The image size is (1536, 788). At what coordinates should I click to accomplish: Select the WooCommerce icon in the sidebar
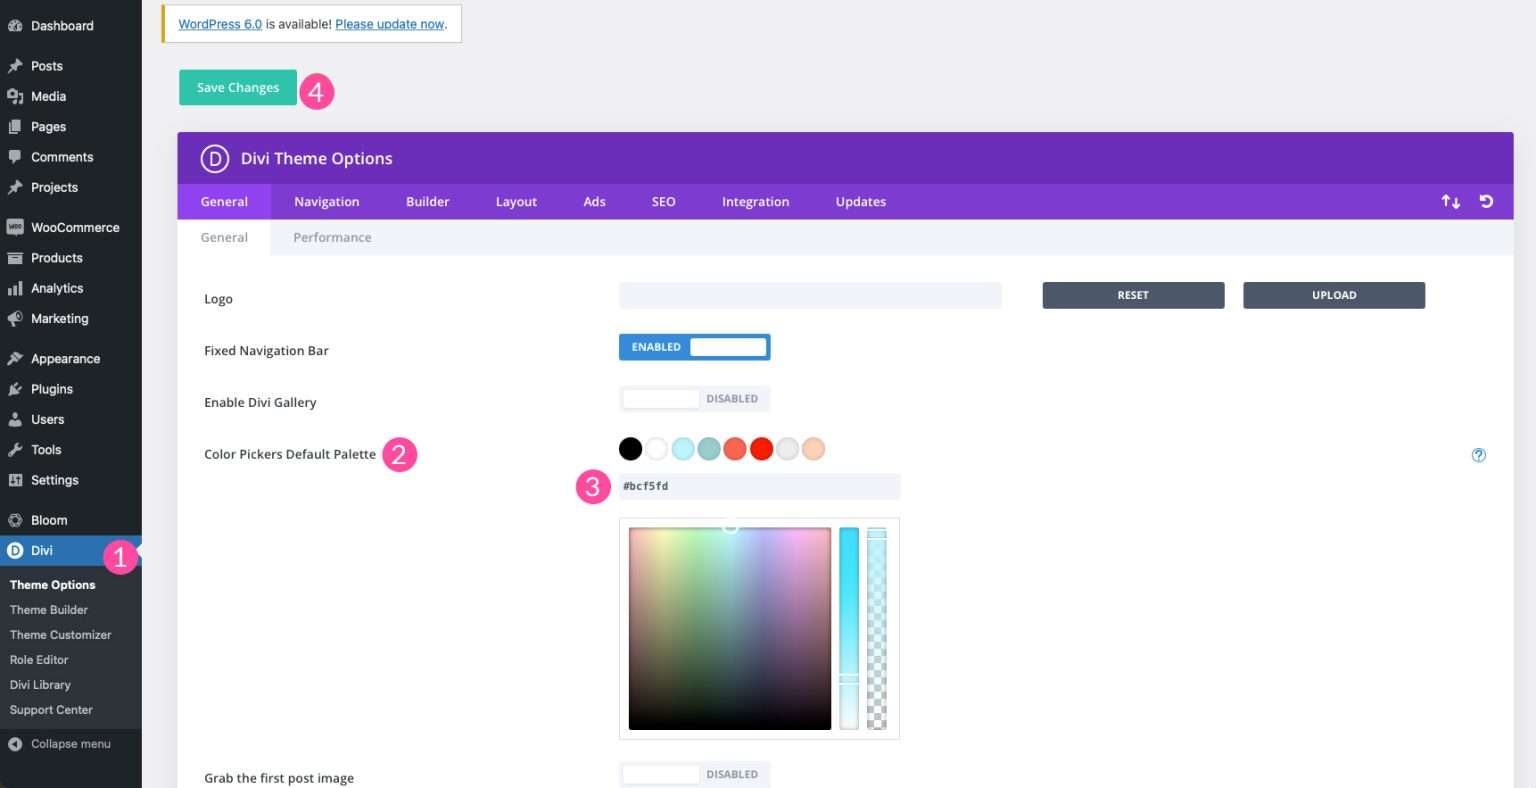[16, 227]
